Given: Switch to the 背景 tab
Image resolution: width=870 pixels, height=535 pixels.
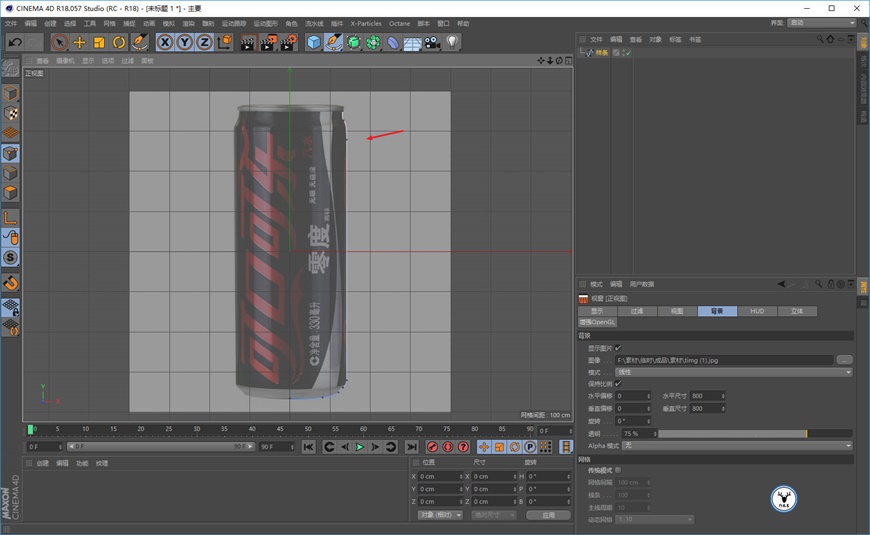Looking at the screenshot, I should [x=717, y=311].
